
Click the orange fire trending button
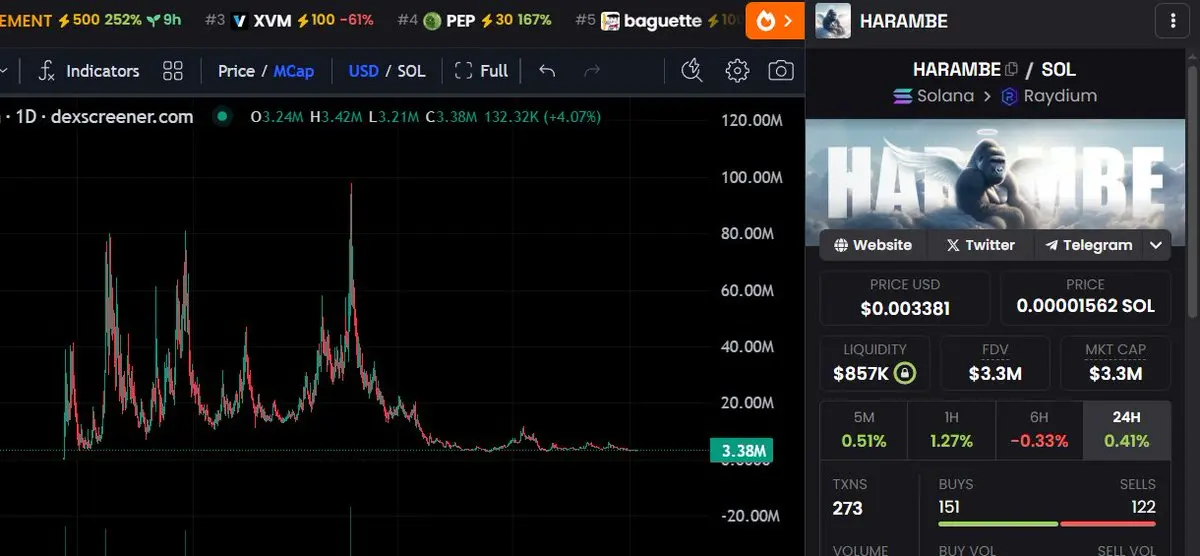pyautogui.click(x=775, y=21)
